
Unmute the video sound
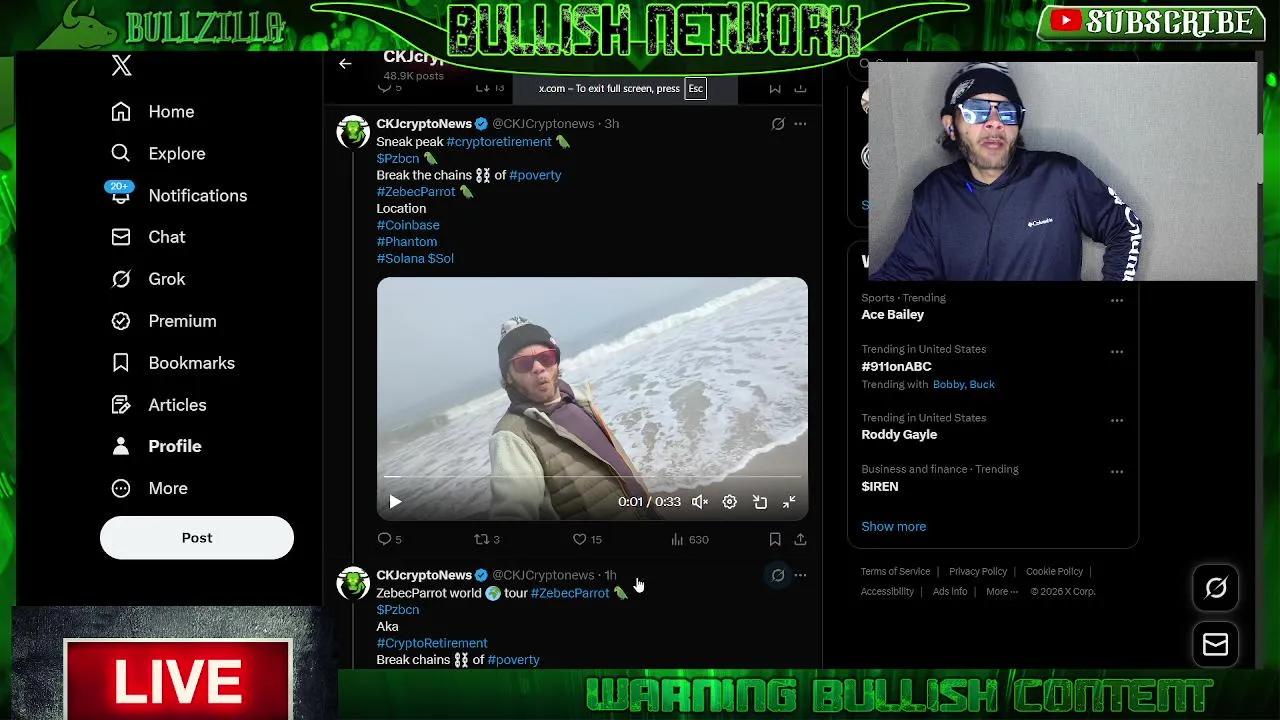click(700, 502)
